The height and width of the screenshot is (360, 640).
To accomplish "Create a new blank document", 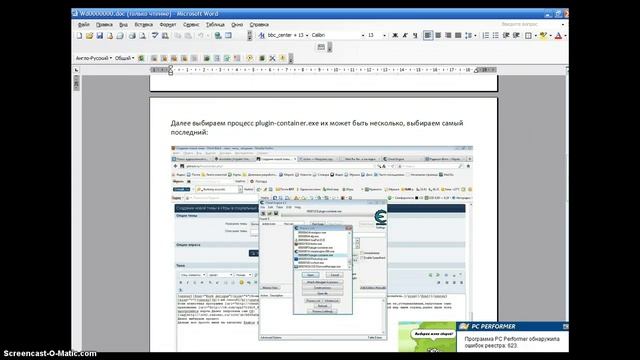I will pos(79,36).
